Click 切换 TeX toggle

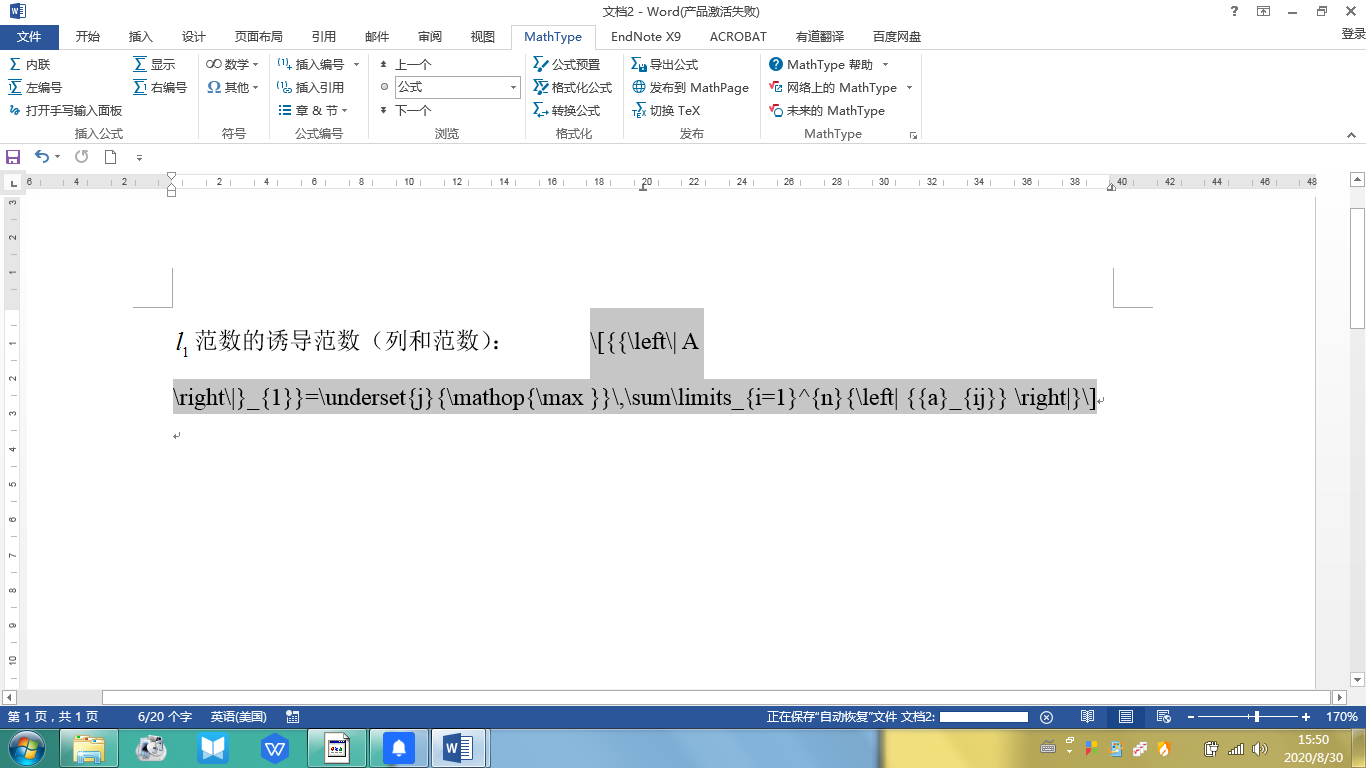click(x=666, y=110)
